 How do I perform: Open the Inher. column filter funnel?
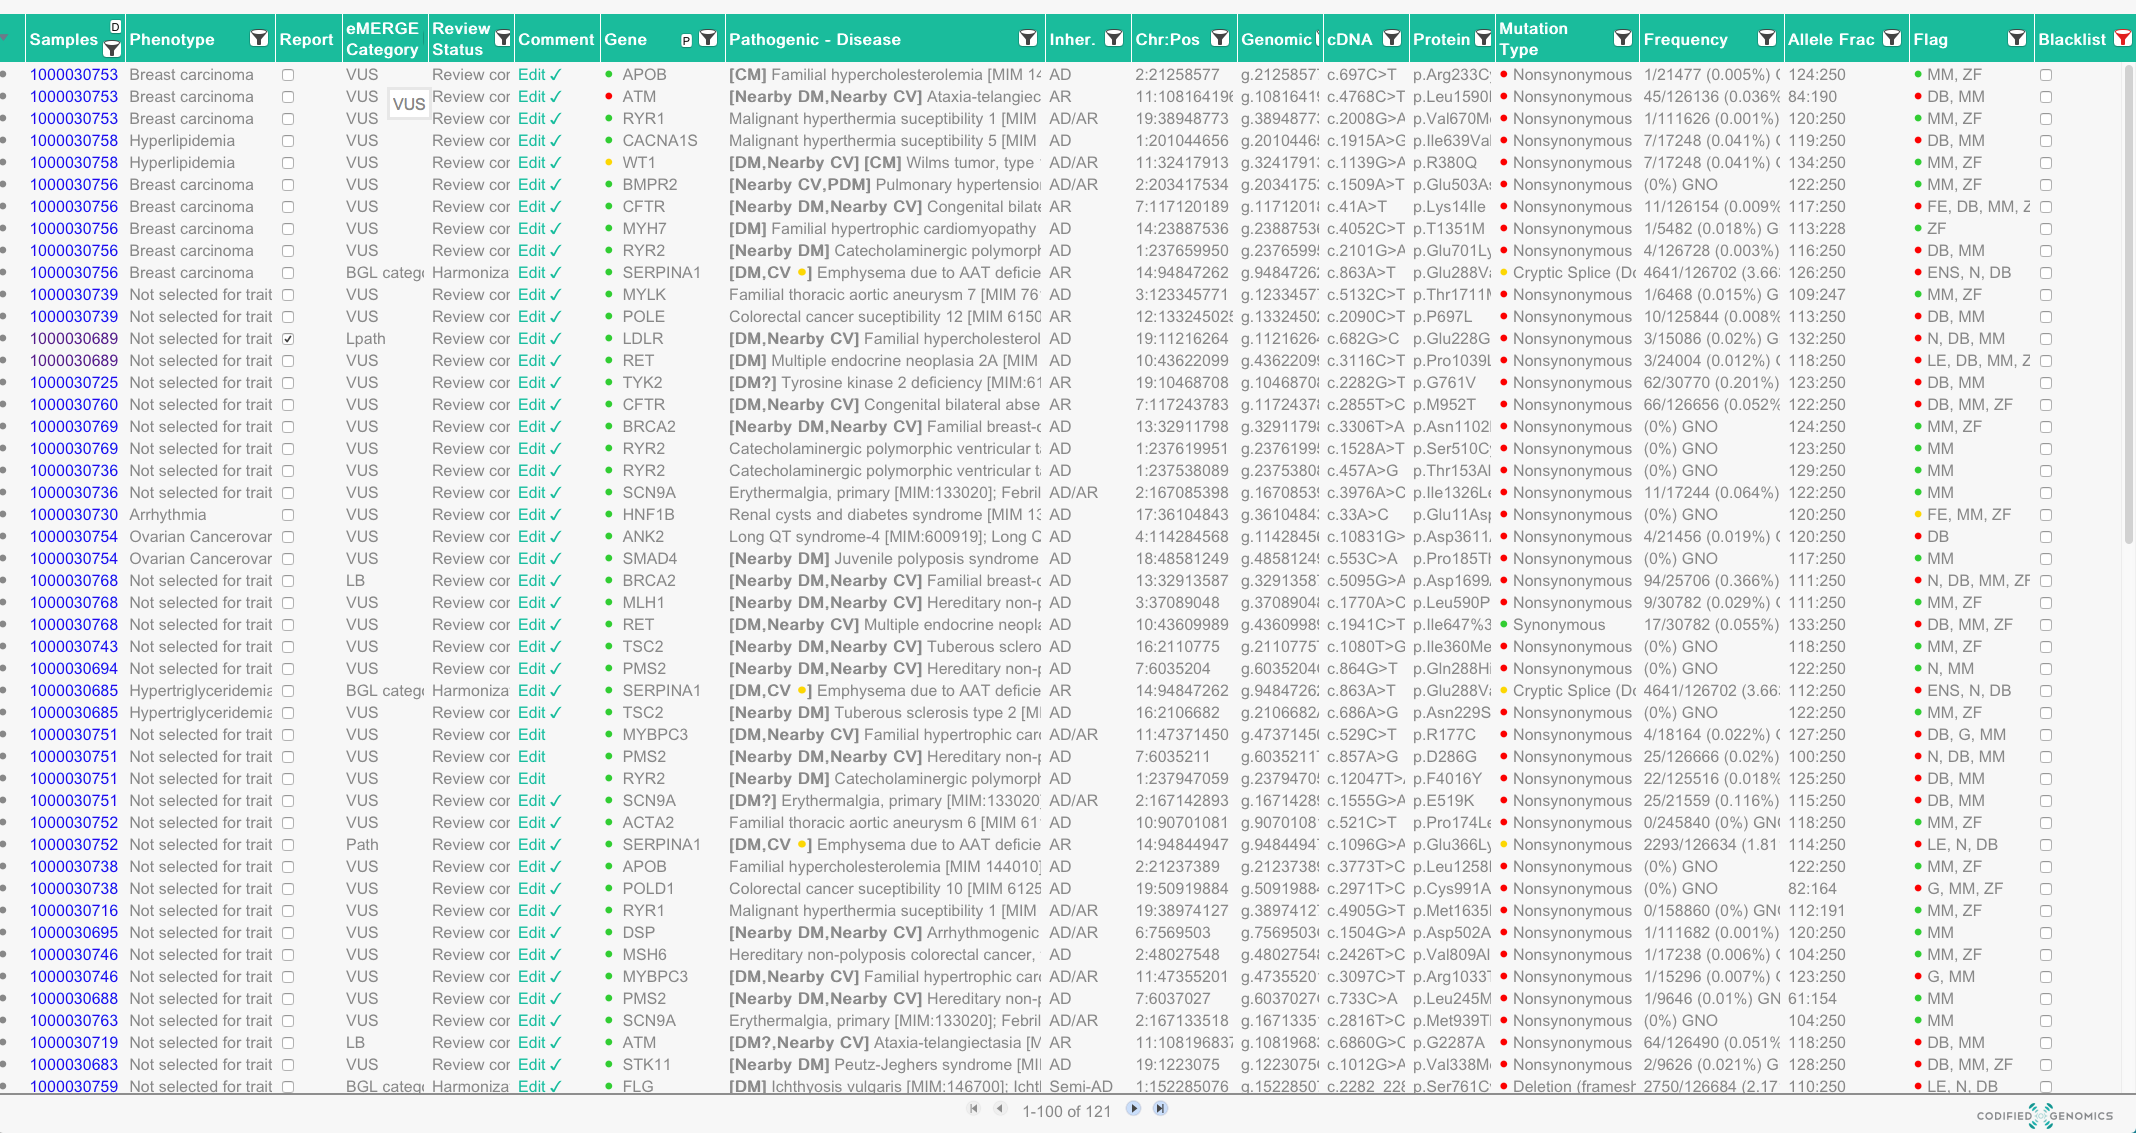point(1114,39)
